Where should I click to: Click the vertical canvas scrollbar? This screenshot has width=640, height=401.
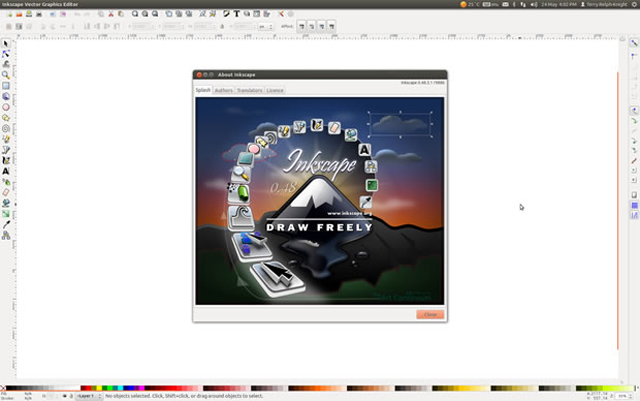622,210
